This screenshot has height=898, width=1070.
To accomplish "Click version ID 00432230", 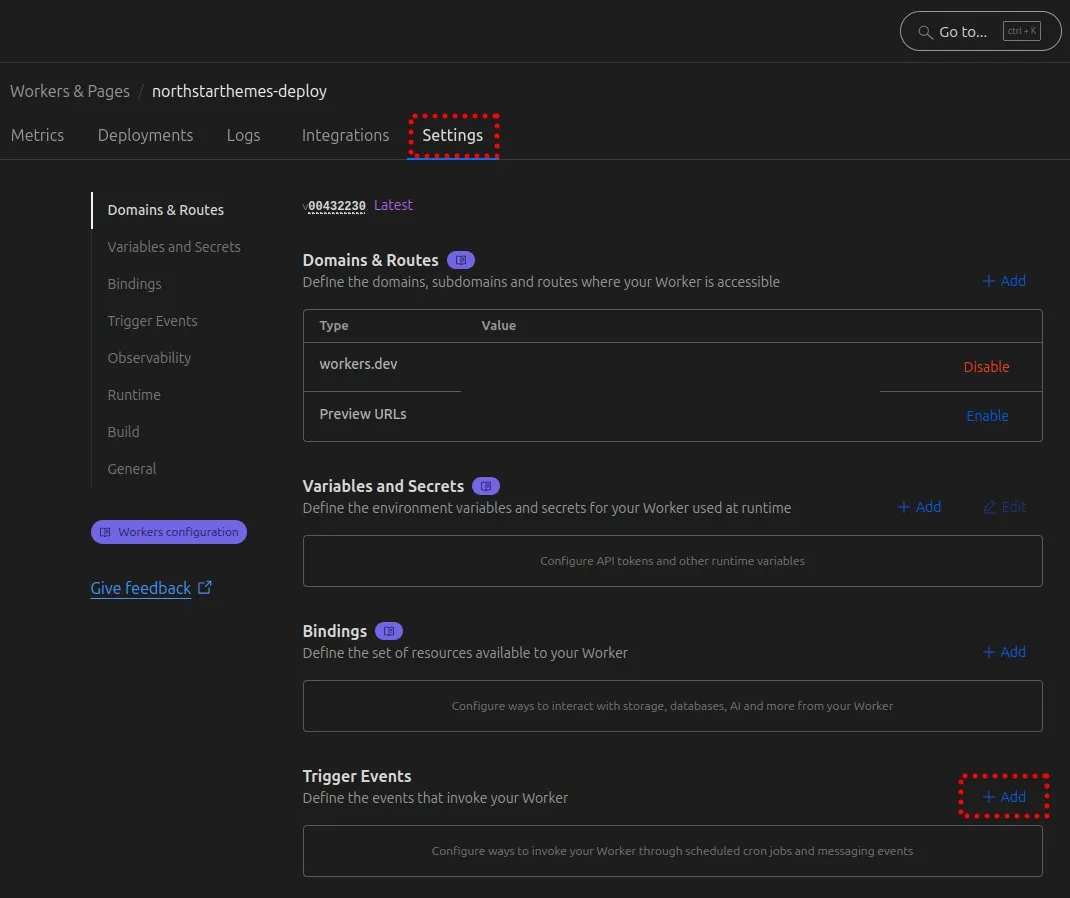I will point(336,206).
